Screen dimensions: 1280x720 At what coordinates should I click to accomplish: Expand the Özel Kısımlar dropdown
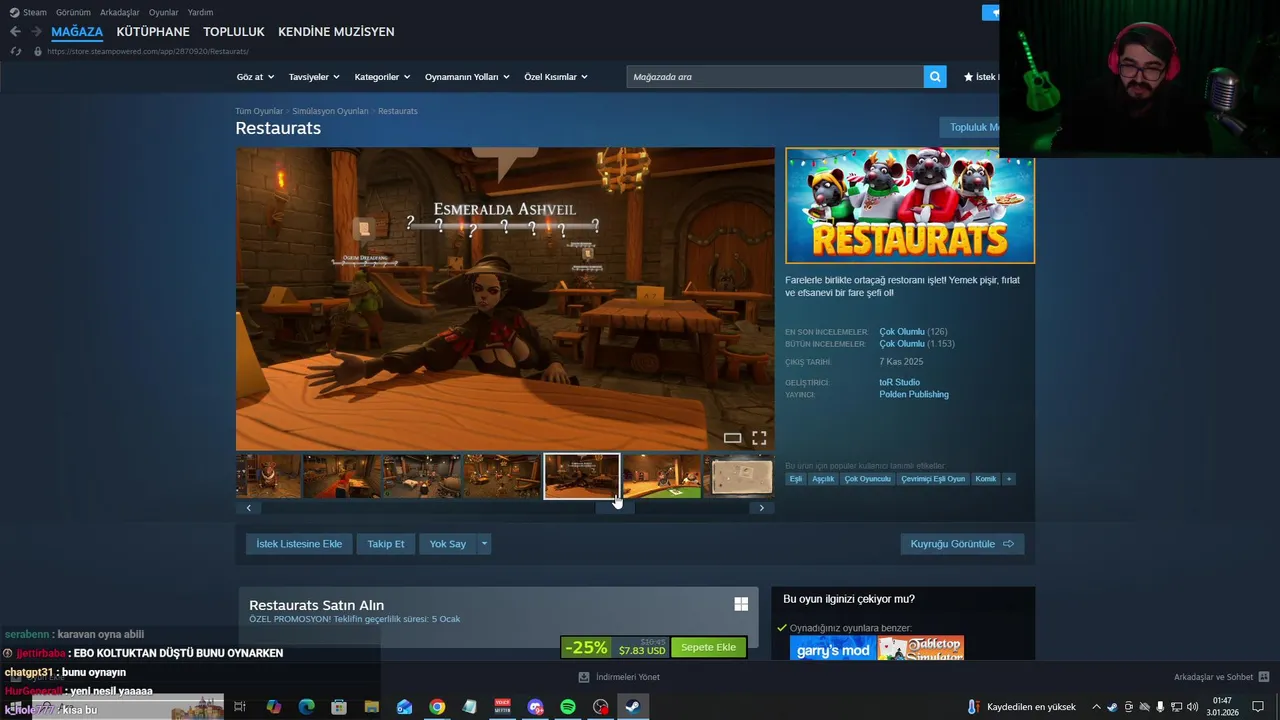[556, 77]
